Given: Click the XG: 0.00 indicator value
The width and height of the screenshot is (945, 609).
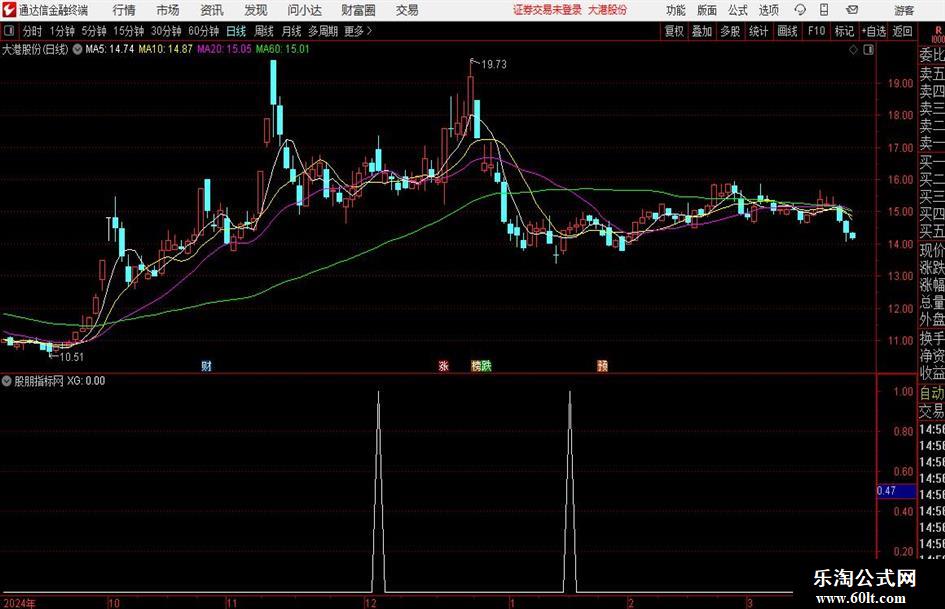Looking at the screenshot, I should (86, 380).
